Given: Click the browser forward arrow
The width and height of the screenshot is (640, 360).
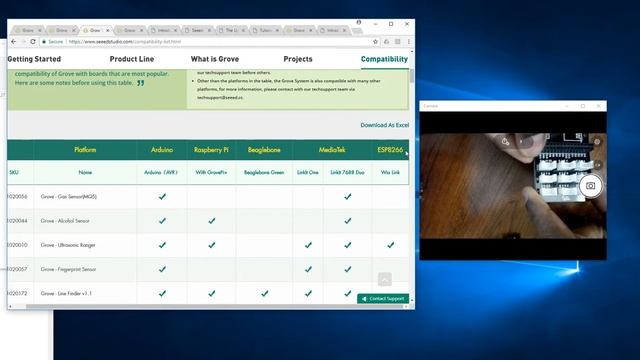Looking at the screenshot, I should click(23, 42).
